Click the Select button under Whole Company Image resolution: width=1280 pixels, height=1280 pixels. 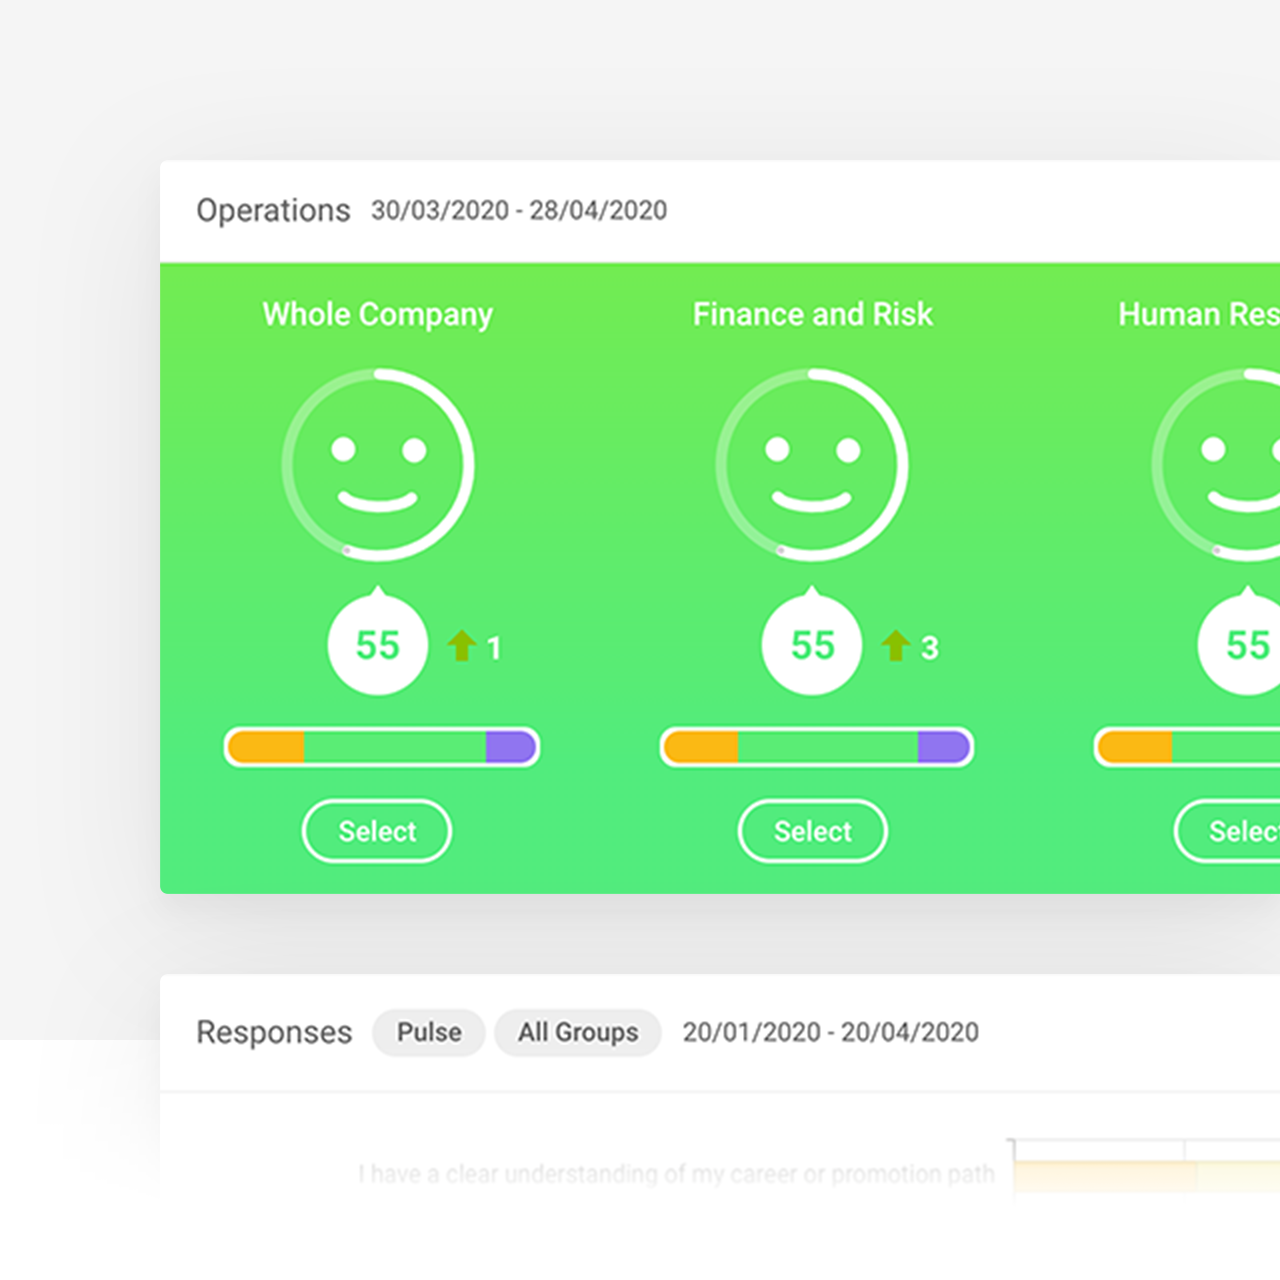click(x=377, y=831)
